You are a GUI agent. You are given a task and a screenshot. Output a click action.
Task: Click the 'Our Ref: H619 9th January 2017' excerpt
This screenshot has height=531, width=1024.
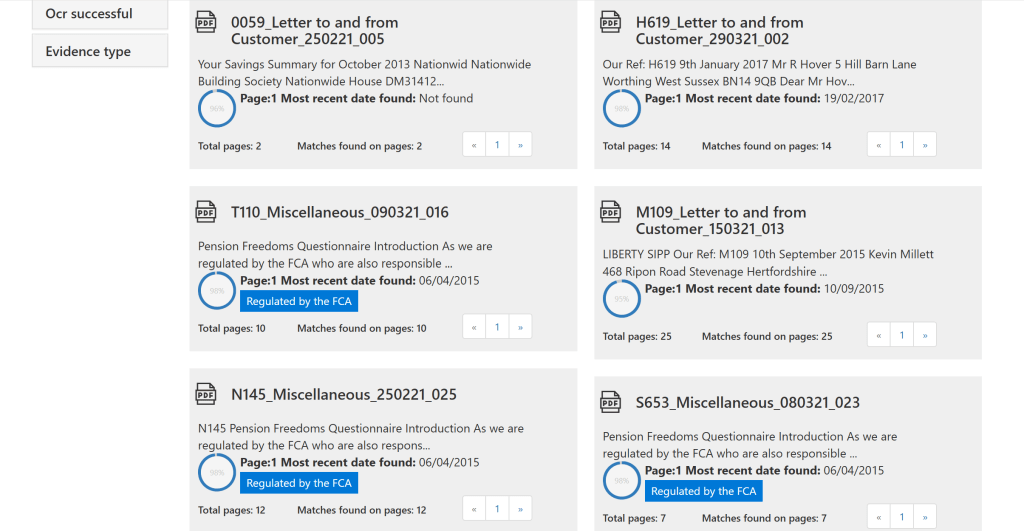point(760,72)
